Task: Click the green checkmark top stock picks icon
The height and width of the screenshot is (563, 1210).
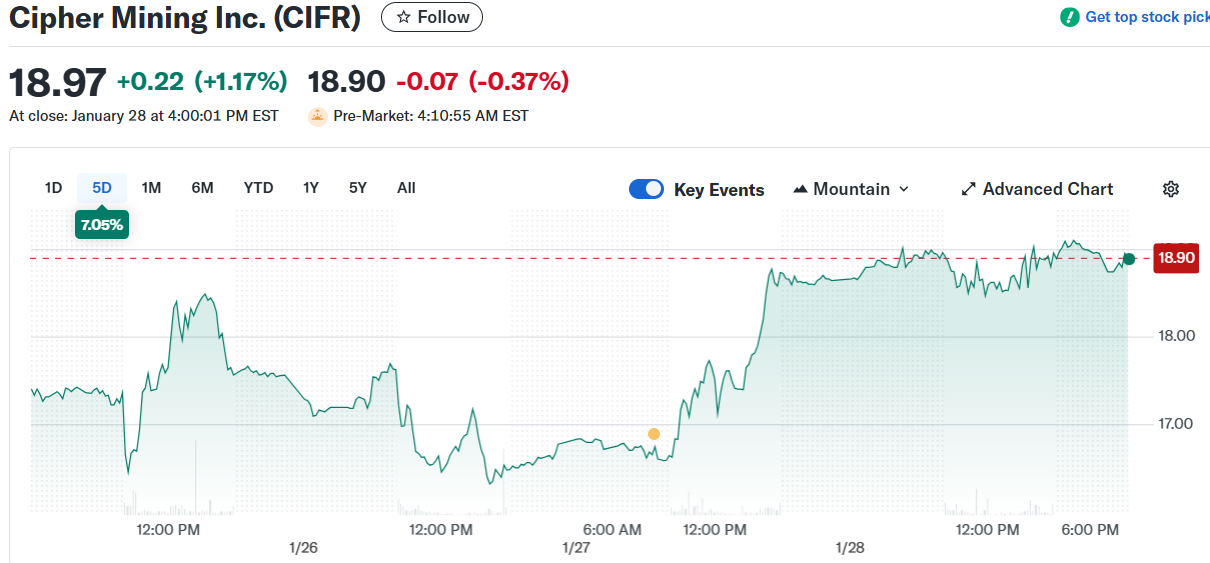Action: (x=1070, y=17)
